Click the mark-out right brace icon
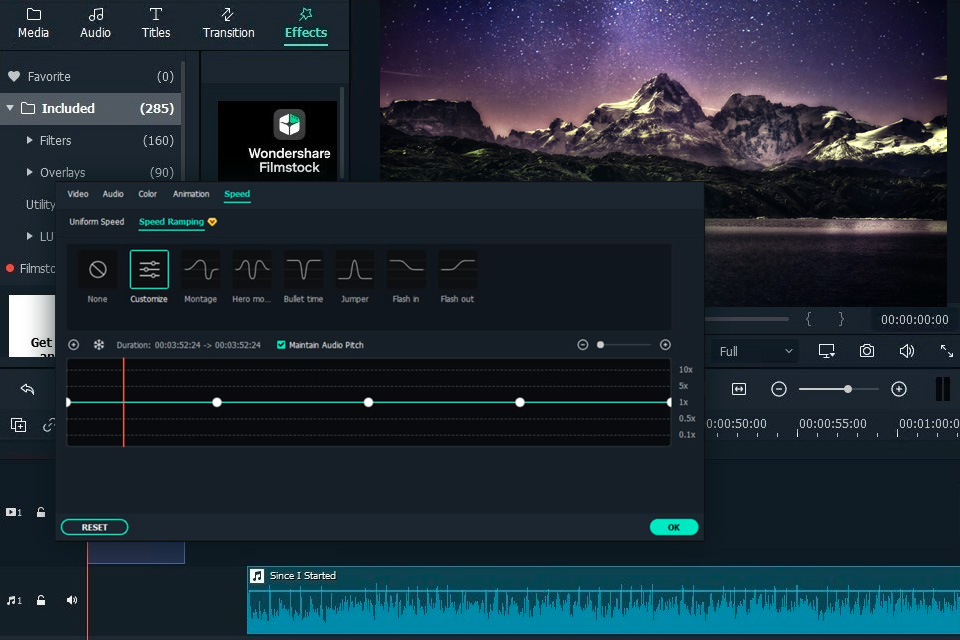This screenshot has width=960, height=640. point(841,319)
